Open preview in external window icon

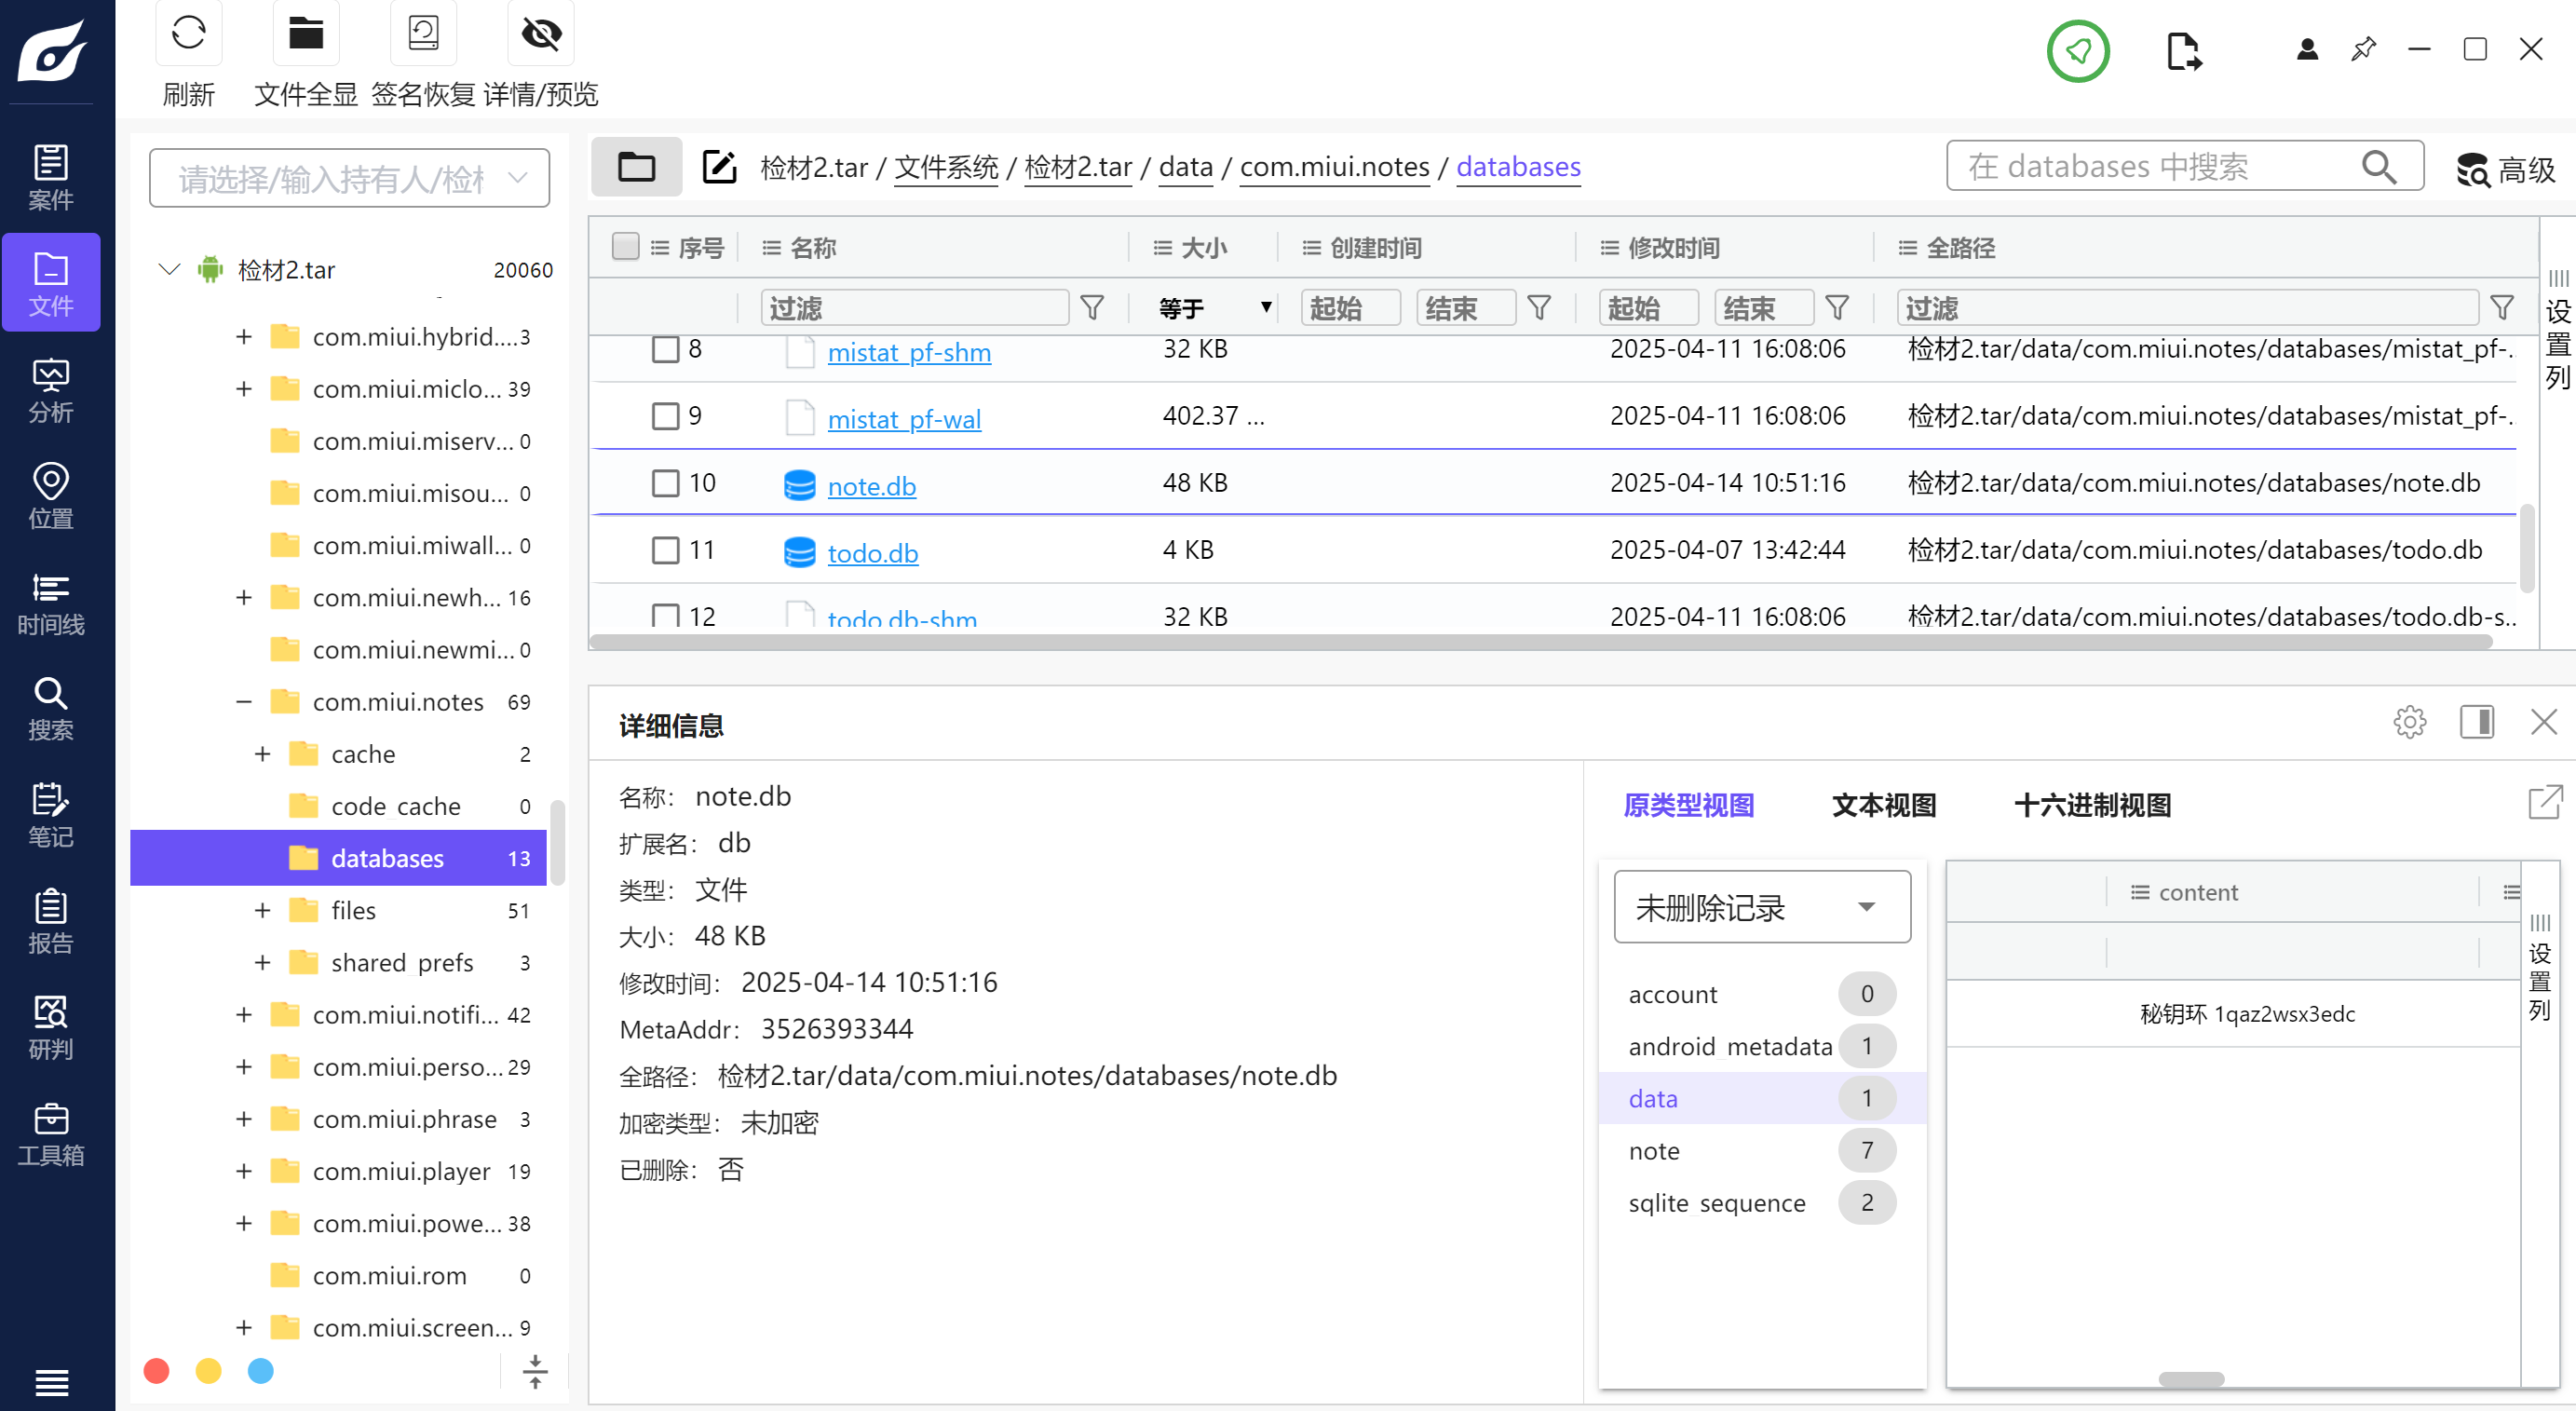point(2545,802)
